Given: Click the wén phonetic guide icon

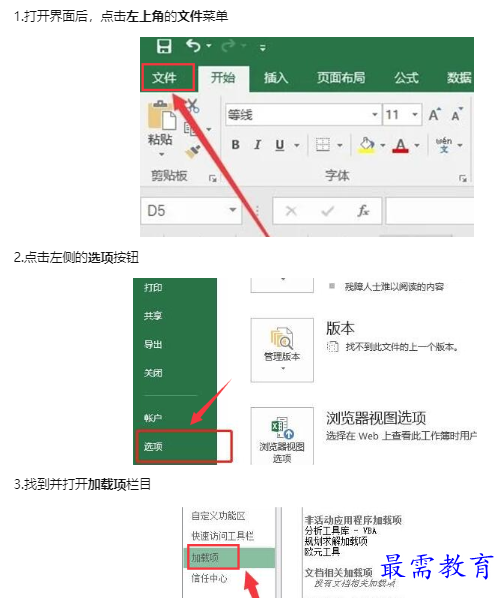Looking at the screenshot, I should (444, 145).
